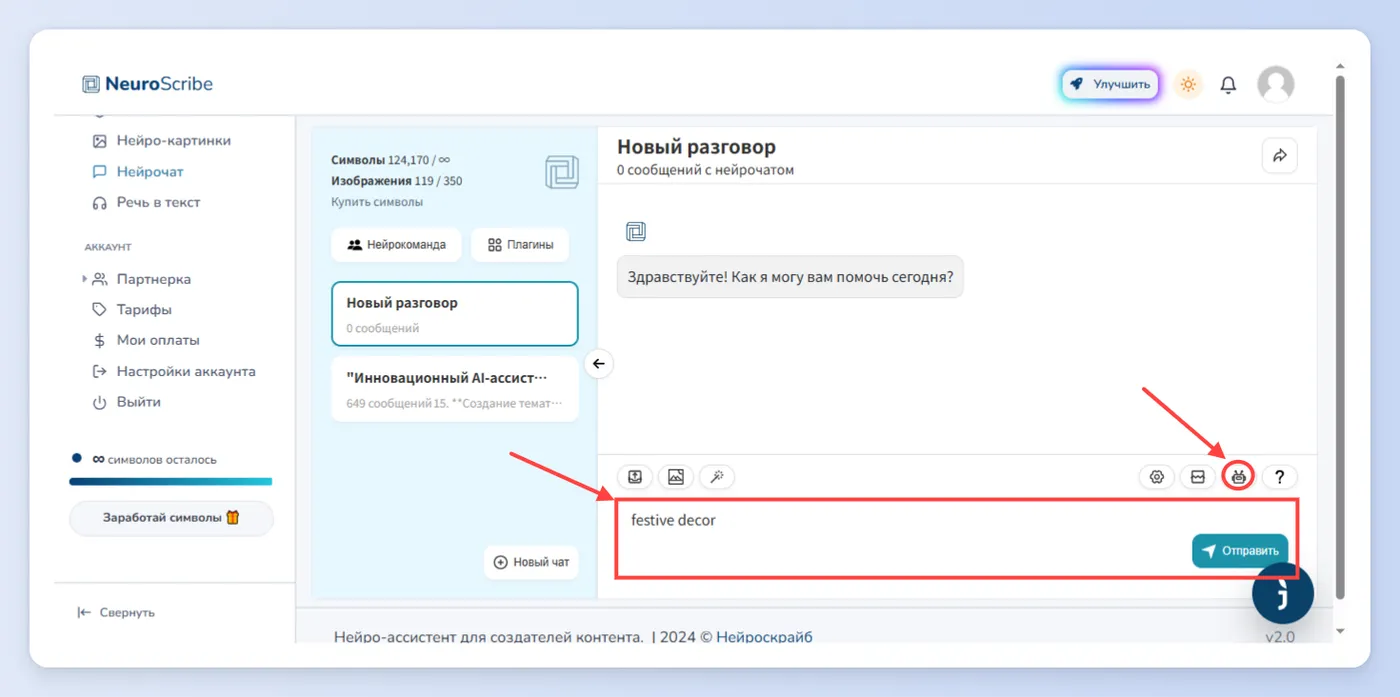The height and width of the screenshot is (697, 1400).
Task: Click the share arrow icon in chat header
Action: click(x=1280, y=155)
